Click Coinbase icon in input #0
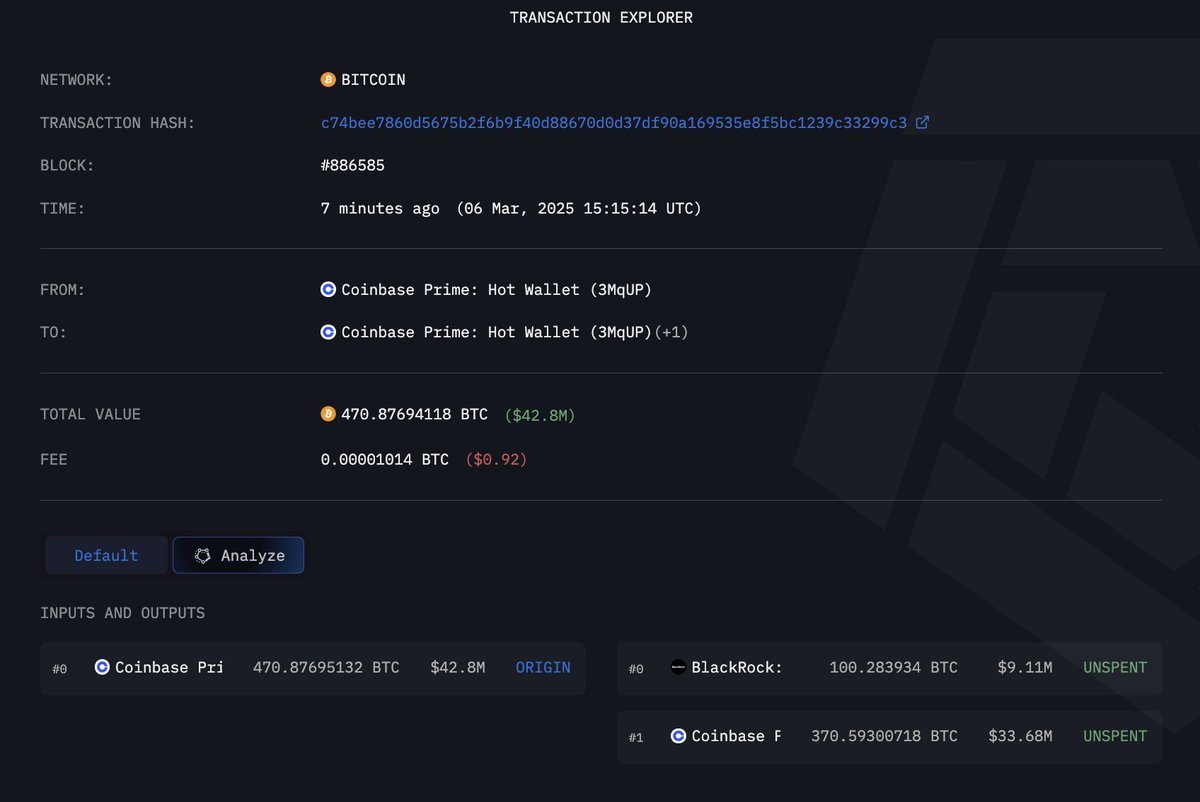This screenshot has width=1200, height=802. (102, 667)
